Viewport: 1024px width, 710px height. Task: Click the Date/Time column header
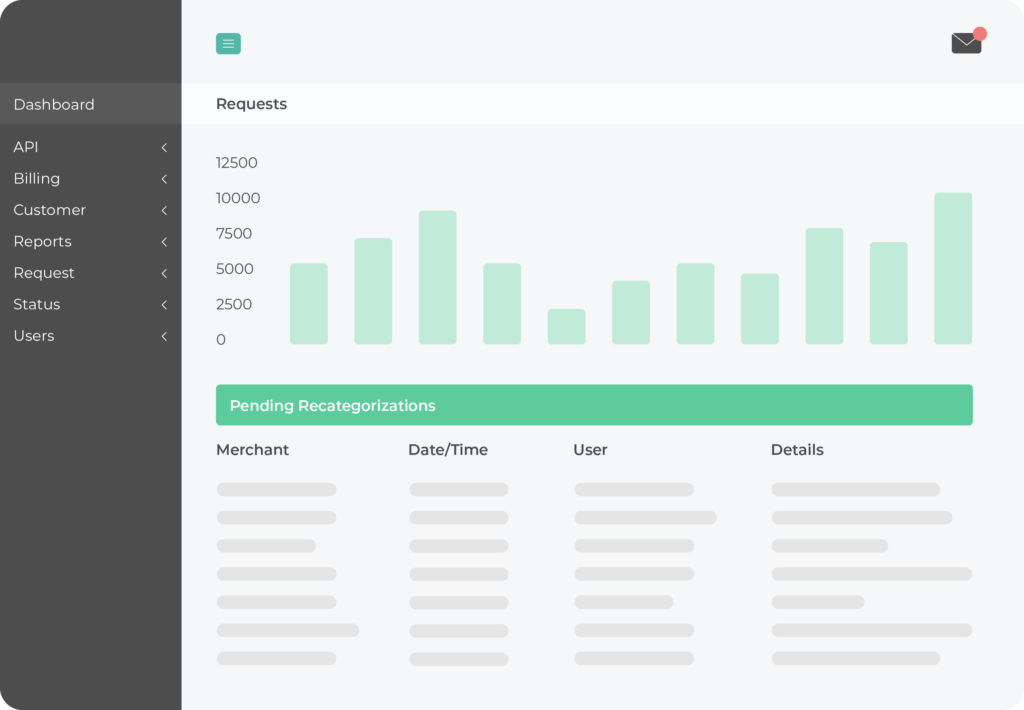tap(448, 449)
